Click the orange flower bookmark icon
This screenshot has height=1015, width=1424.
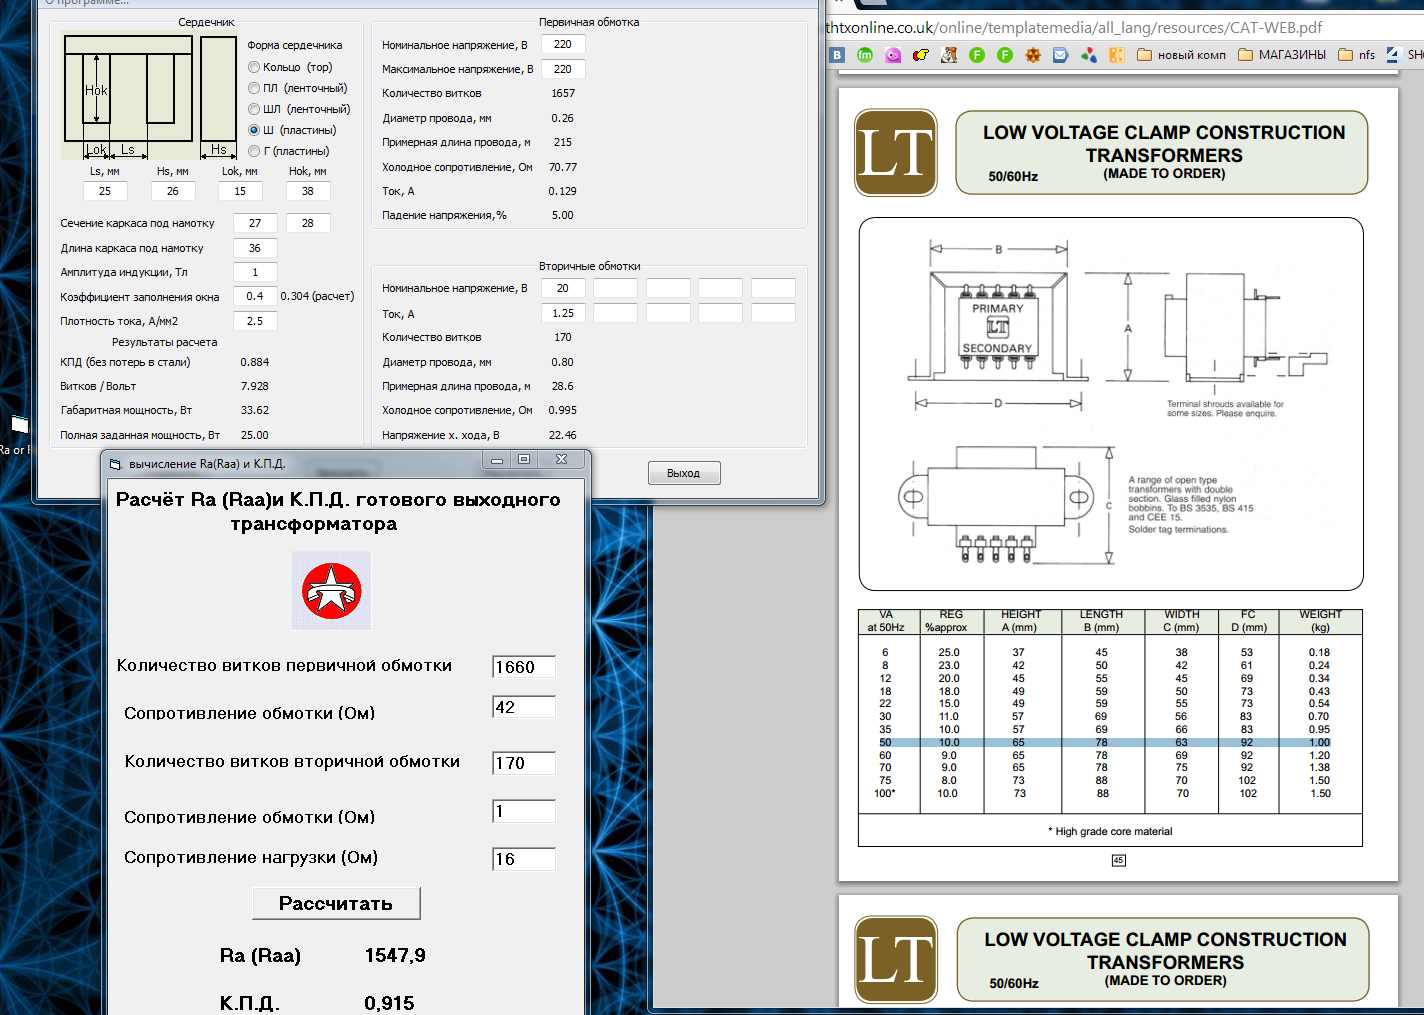(1033, 55)
